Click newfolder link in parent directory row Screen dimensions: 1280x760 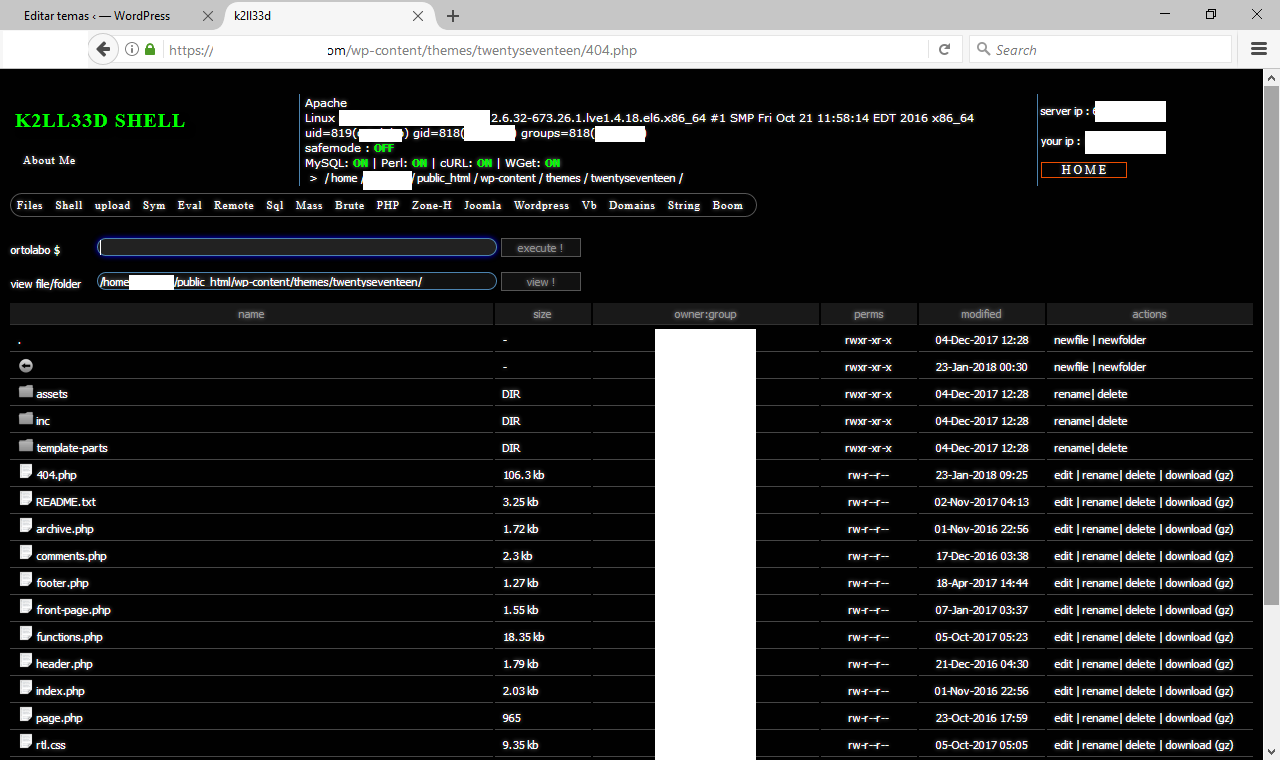(1122, 367)
